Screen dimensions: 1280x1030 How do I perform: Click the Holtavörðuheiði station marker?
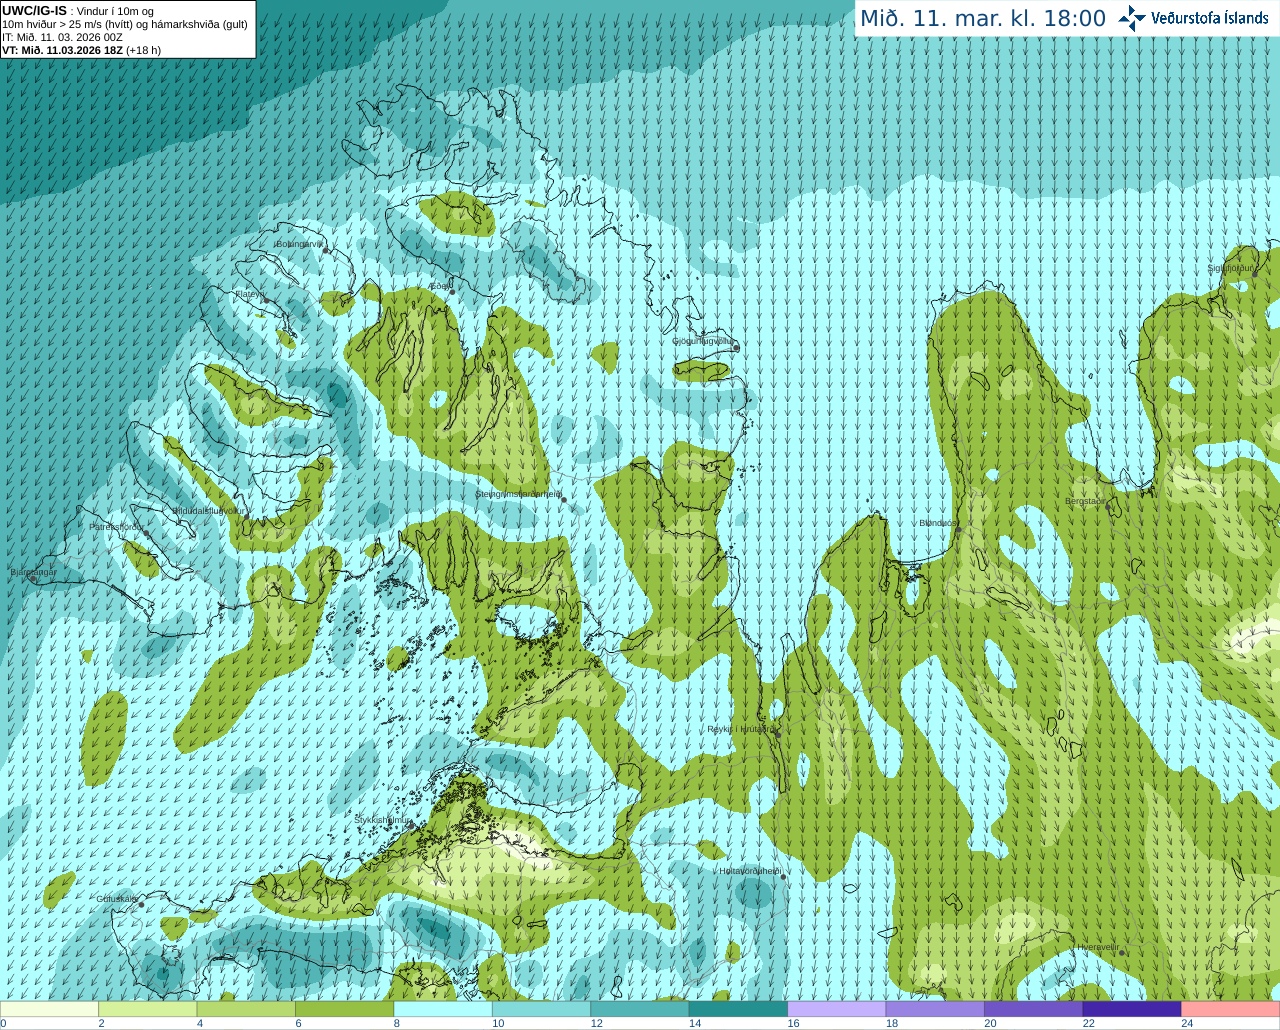coord(783,877)
